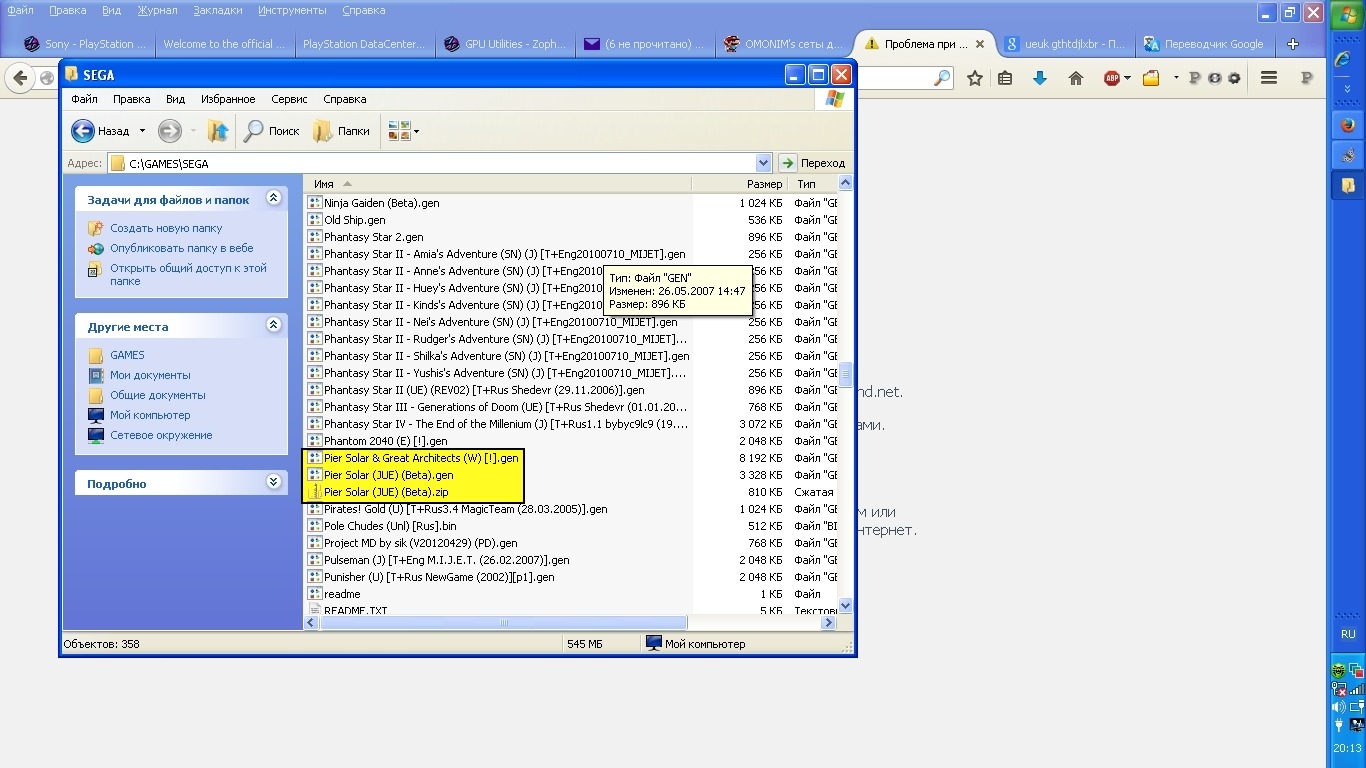
Task: Collapse the Другие места panel
Action: (273, 325)
